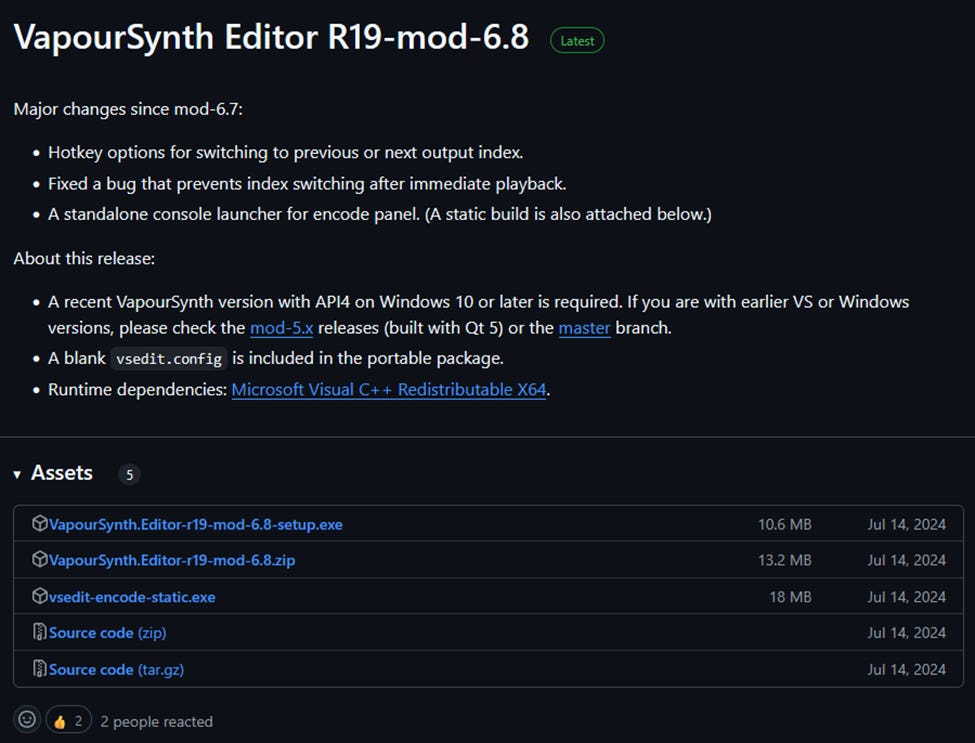Image resolution: width=975 pixels, height=743 pixels.
Task: Click the package icon beside mod-6.8.zip asset
Action: (40, 560)
